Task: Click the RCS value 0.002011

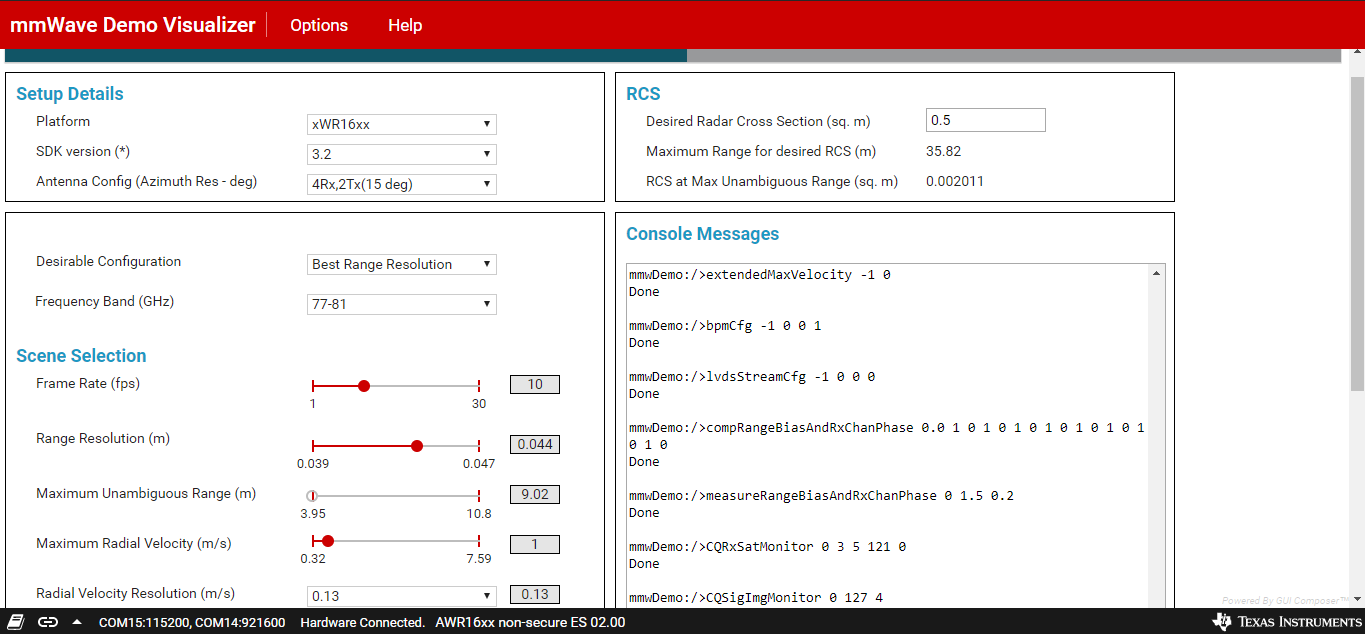Action: click(955, 182)
